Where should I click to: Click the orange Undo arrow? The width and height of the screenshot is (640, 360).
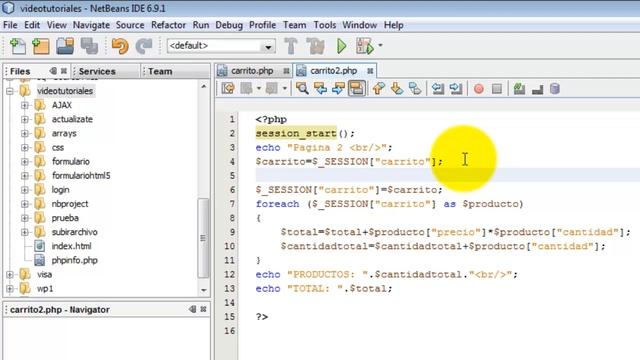coord(120,46)
